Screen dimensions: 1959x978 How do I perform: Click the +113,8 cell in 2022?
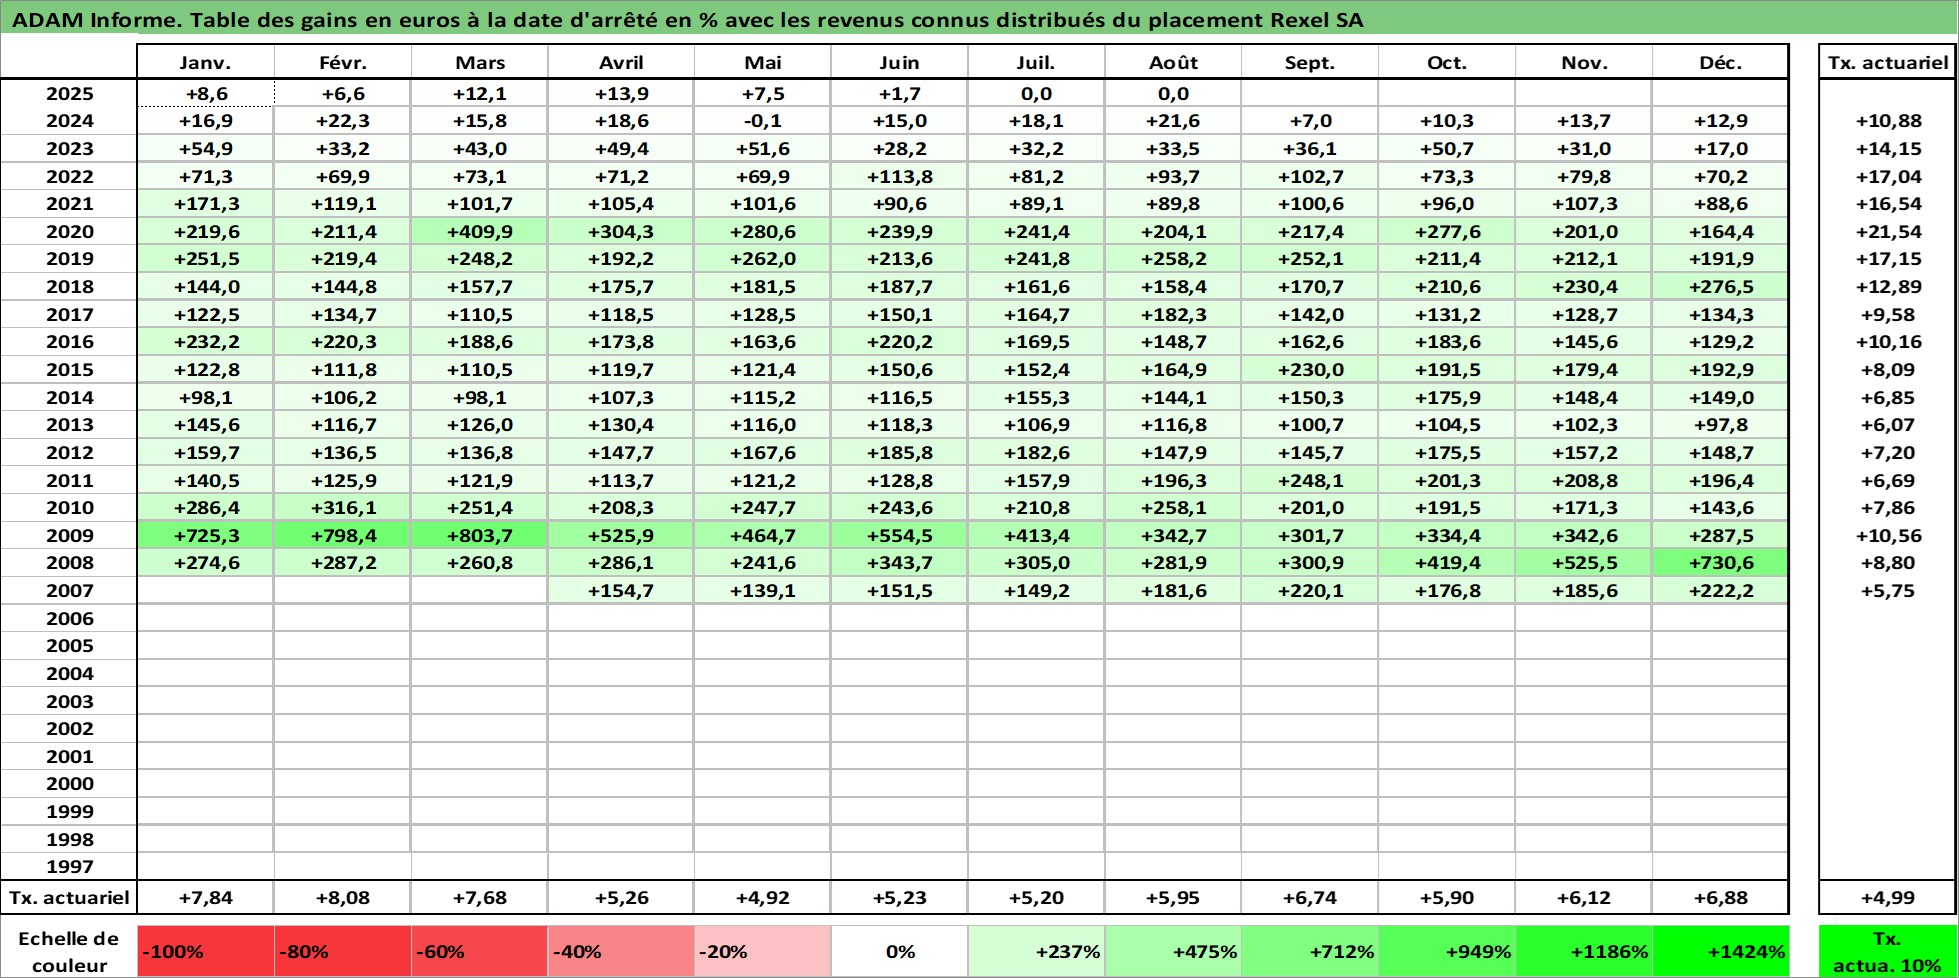pyautogui.click(x=899, y=176)
